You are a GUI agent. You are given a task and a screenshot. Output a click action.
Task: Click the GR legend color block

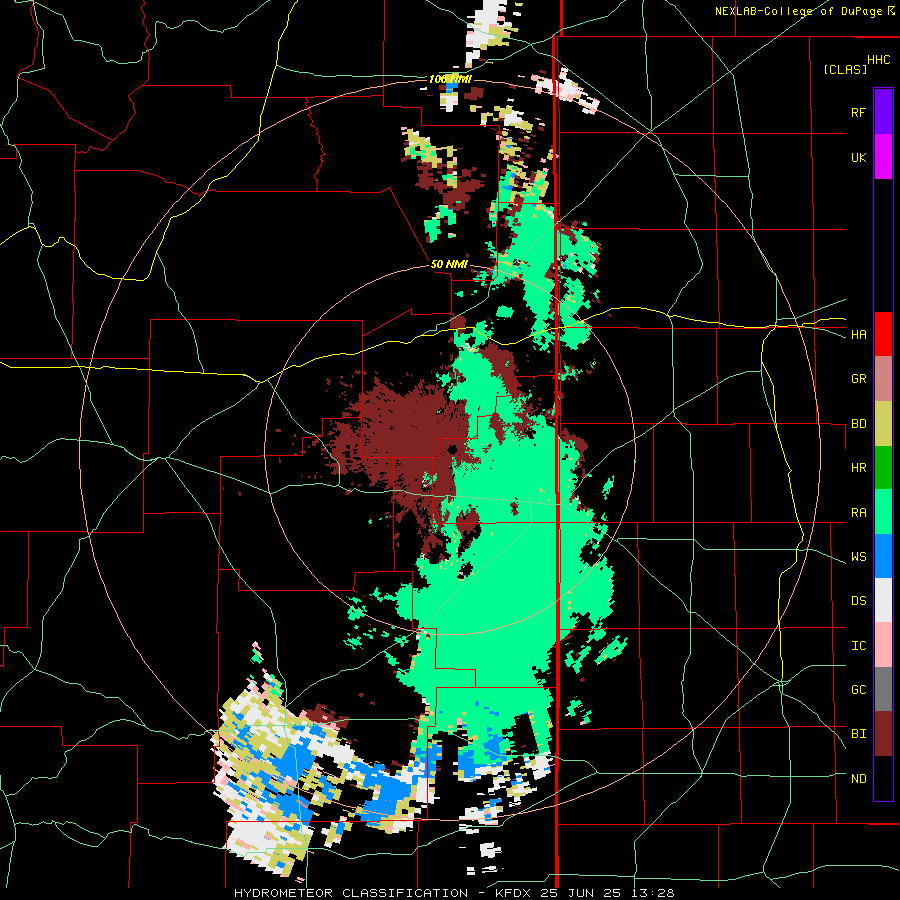click(883, 379)
